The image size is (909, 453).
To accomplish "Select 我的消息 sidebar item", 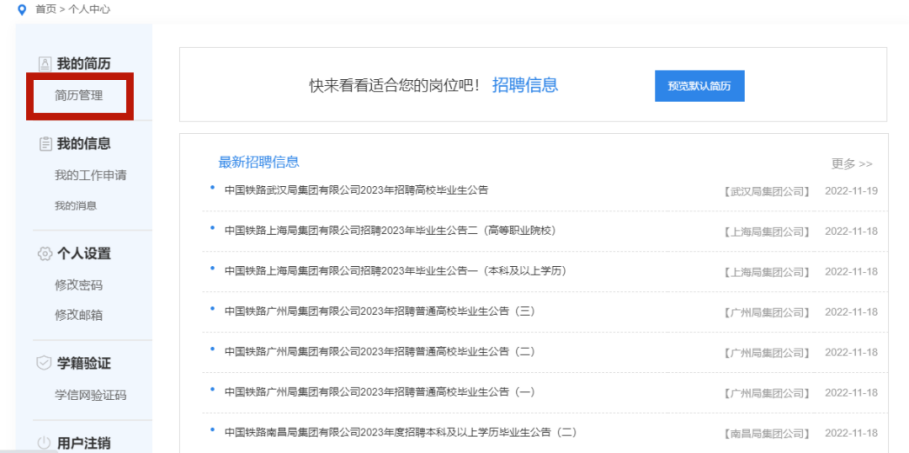I will point(76,205).
